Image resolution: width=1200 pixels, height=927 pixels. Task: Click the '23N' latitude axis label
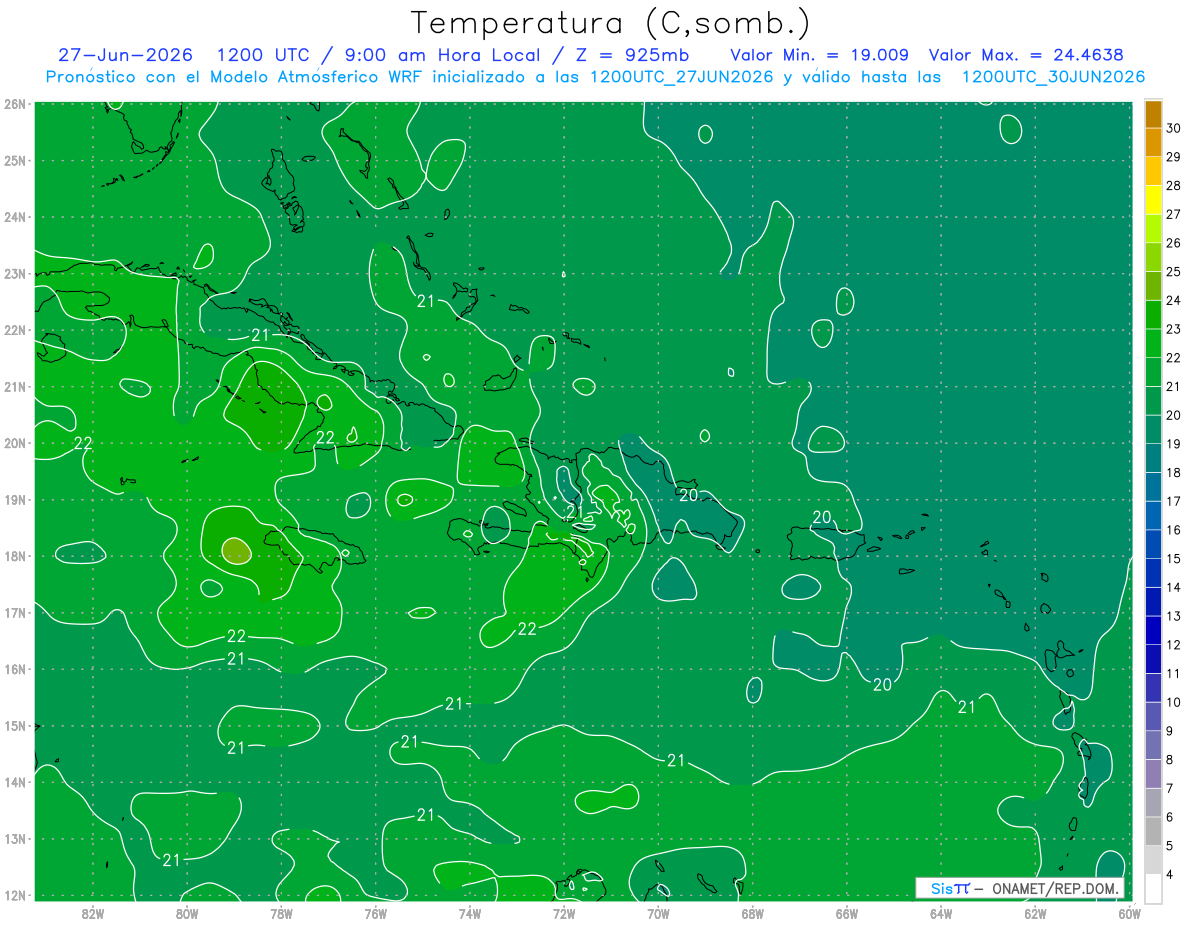click(15, 273)
